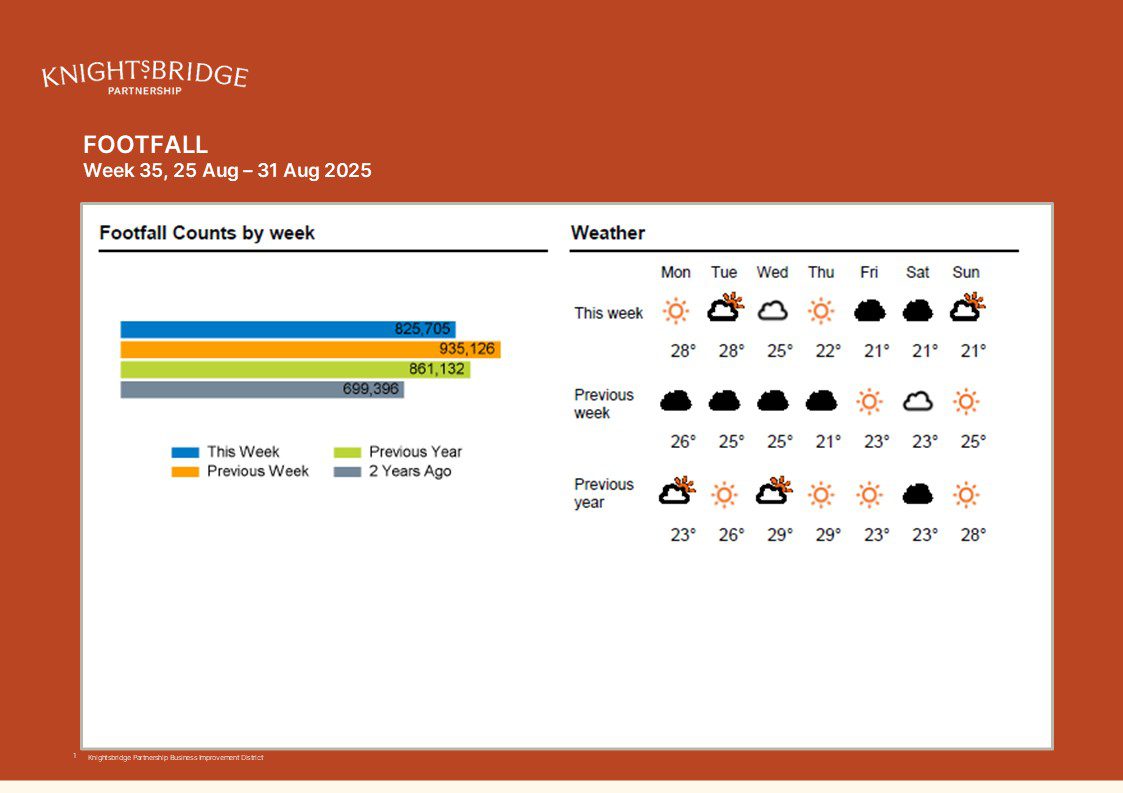Click the Weather section heading
Image resolution: width=1123 pixels, height=793 pixels.
pyautogui.click(x=608, y=233)
